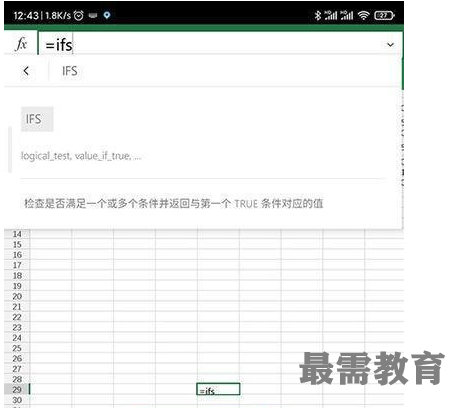Tap the battery indicator showing 27

pyautogui.click(x=384, y=15)
